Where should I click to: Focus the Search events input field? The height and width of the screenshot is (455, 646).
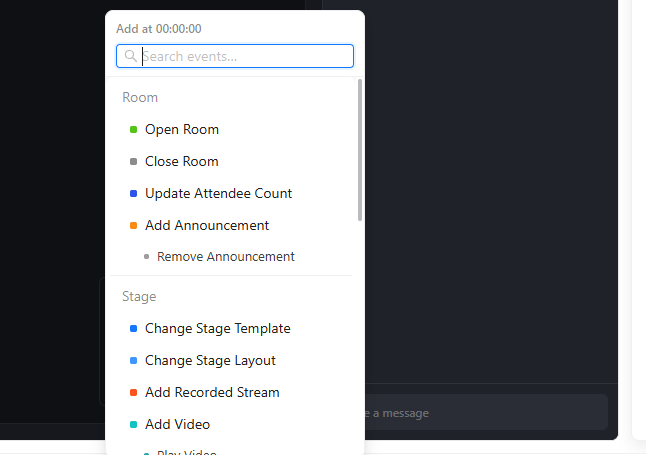tap(235, 56)
